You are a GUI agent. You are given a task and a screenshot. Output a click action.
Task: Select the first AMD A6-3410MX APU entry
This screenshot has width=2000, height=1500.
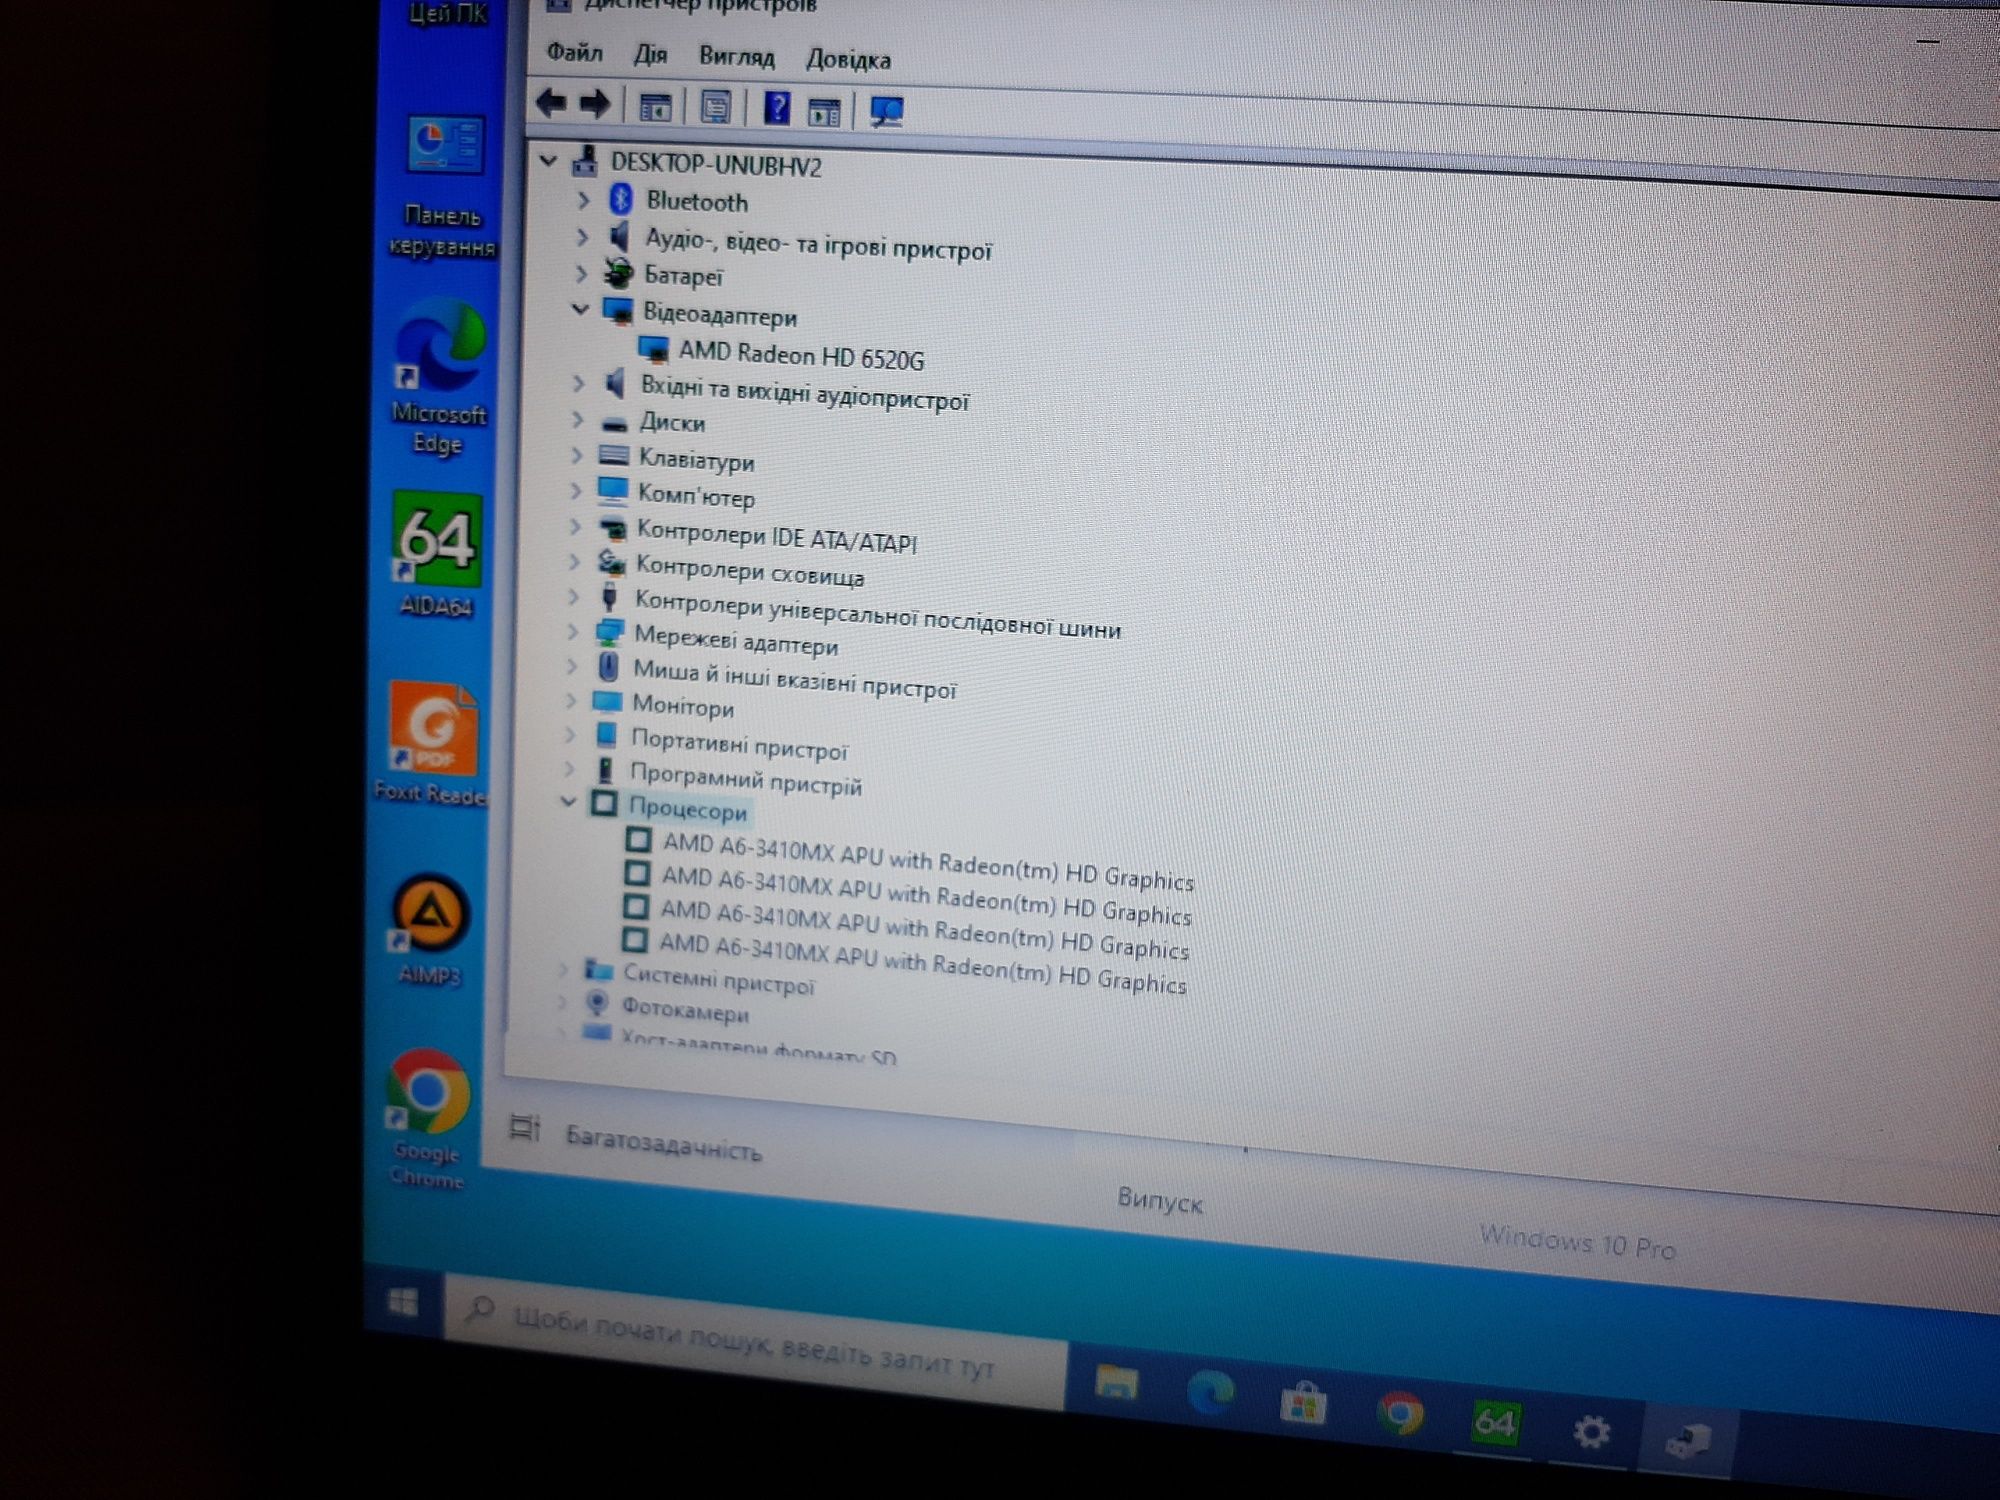pos(928,861)
